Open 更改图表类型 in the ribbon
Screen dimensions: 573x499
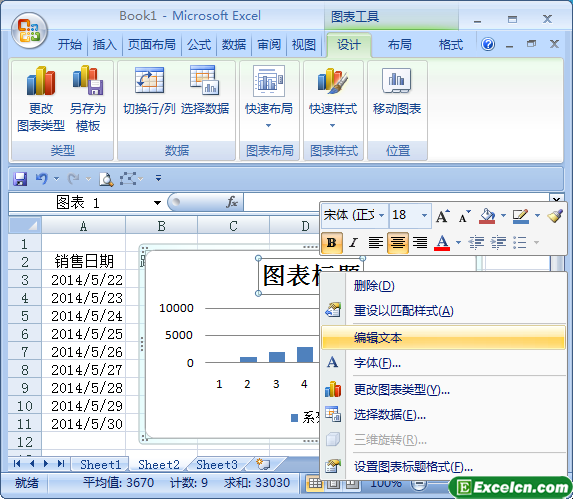point(41,99)
